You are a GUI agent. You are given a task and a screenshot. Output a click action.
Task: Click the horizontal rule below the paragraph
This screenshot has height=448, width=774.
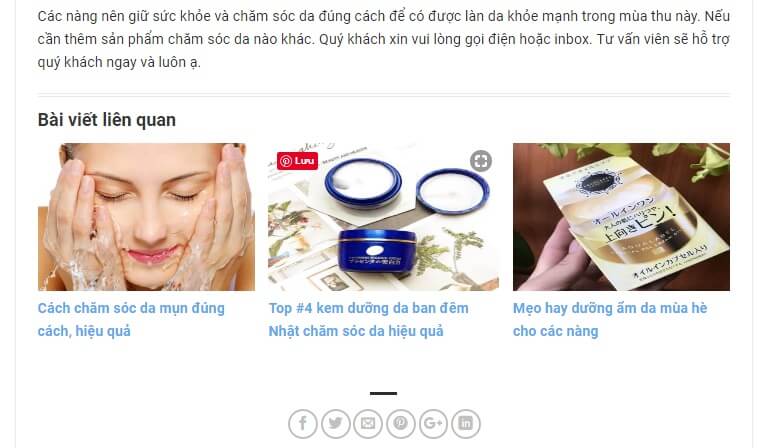click(x=384, y=94)
